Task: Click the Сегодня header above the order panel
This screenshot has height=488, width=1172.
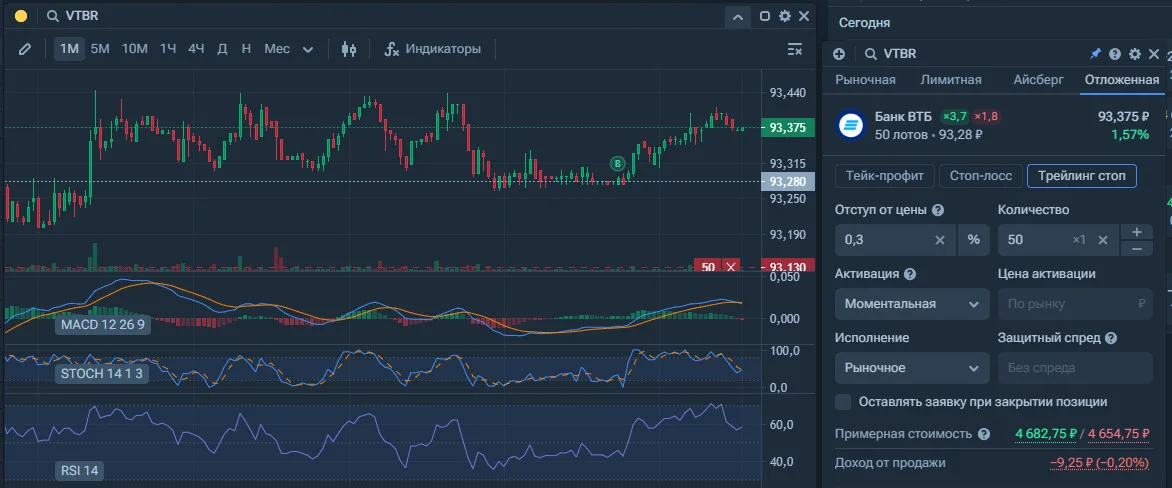Action: (864, 22)
